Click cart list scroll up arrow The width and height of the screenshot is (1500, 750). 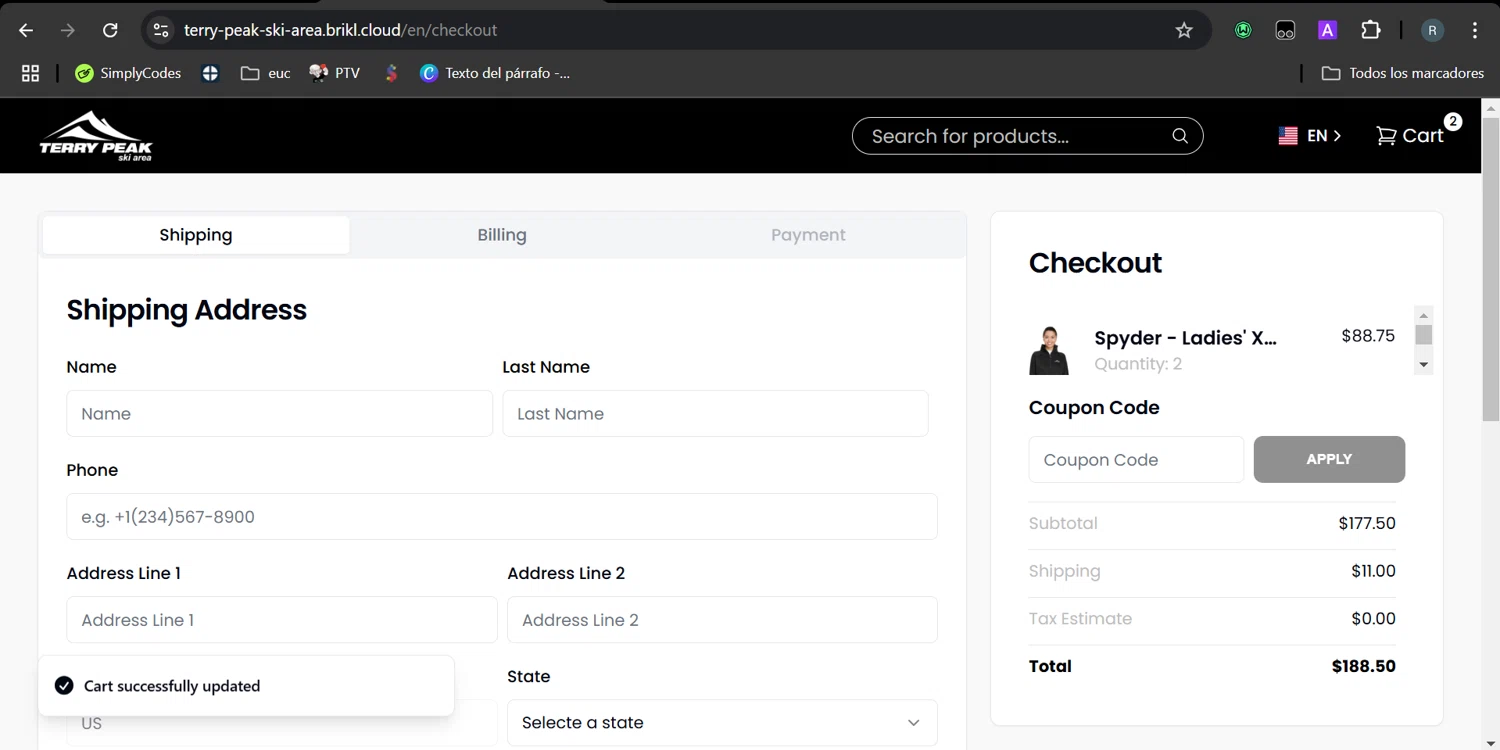click(1424, 315)
